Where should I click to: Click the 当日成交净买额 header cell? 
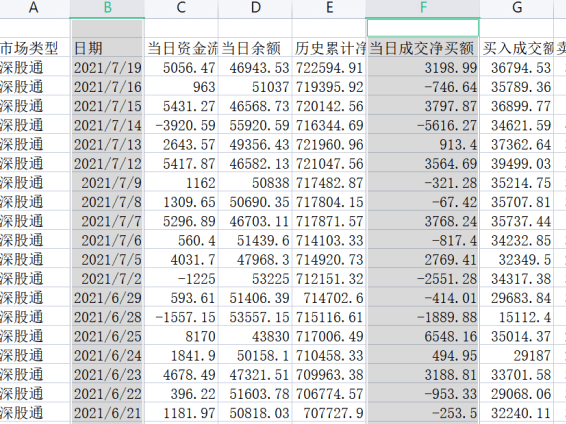(423, 48)
